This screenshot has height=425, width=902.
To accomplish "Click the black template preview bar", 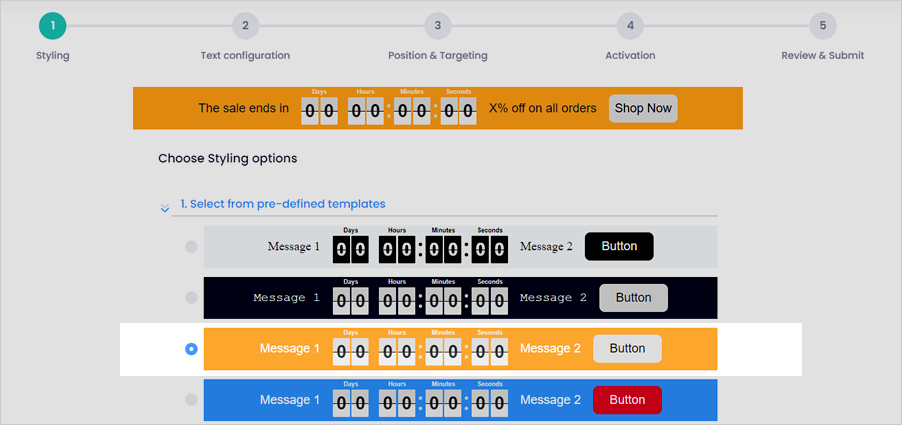I will point(460,298).
